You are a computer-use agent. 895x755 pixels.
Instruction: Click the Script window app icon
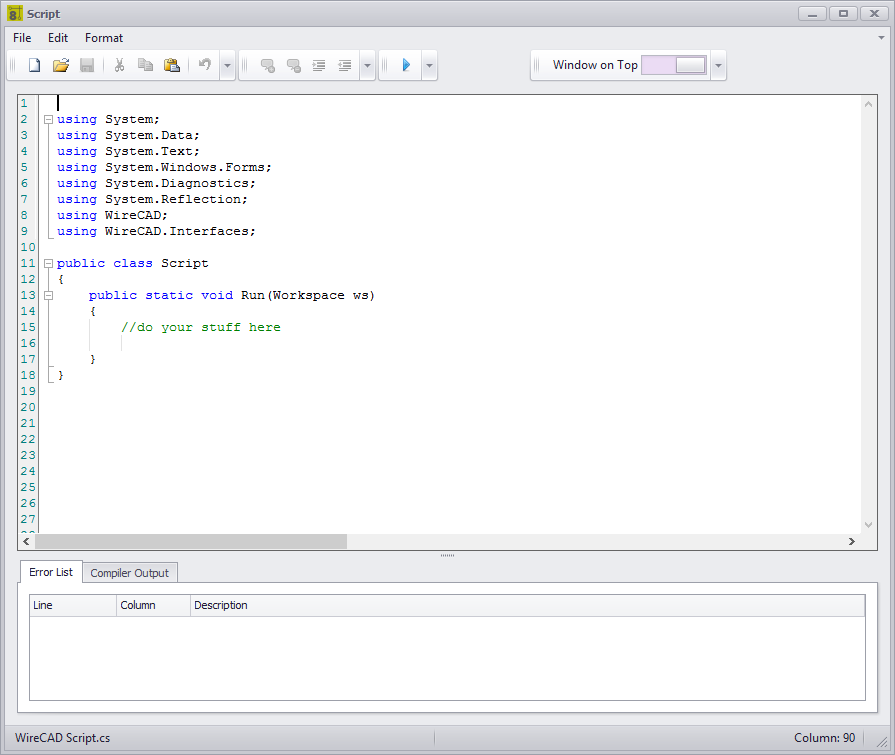coord(15,13)
